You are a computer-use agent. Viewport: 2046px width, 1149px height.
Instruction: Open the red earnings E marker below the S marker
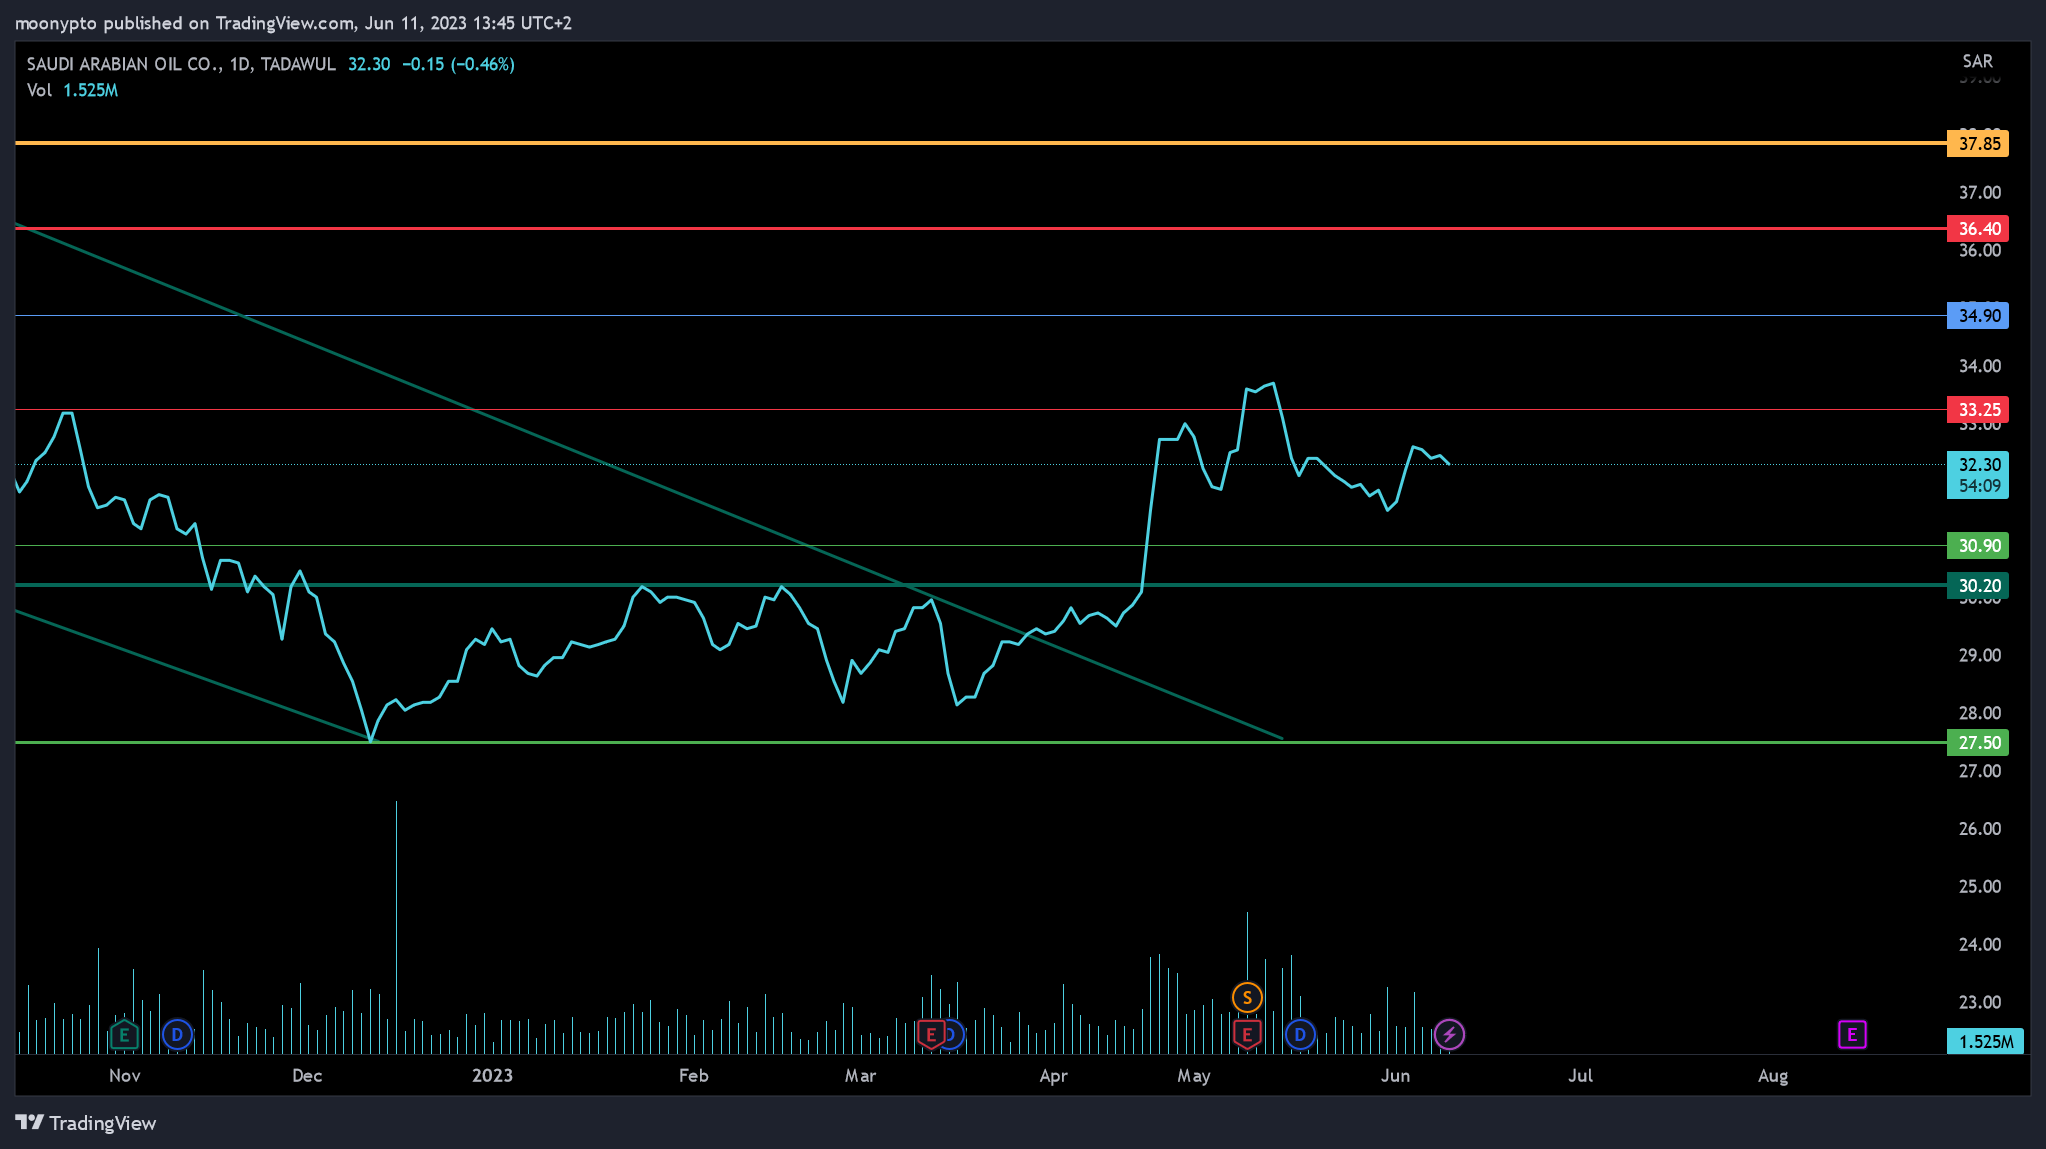(x=1247, y=1034)
